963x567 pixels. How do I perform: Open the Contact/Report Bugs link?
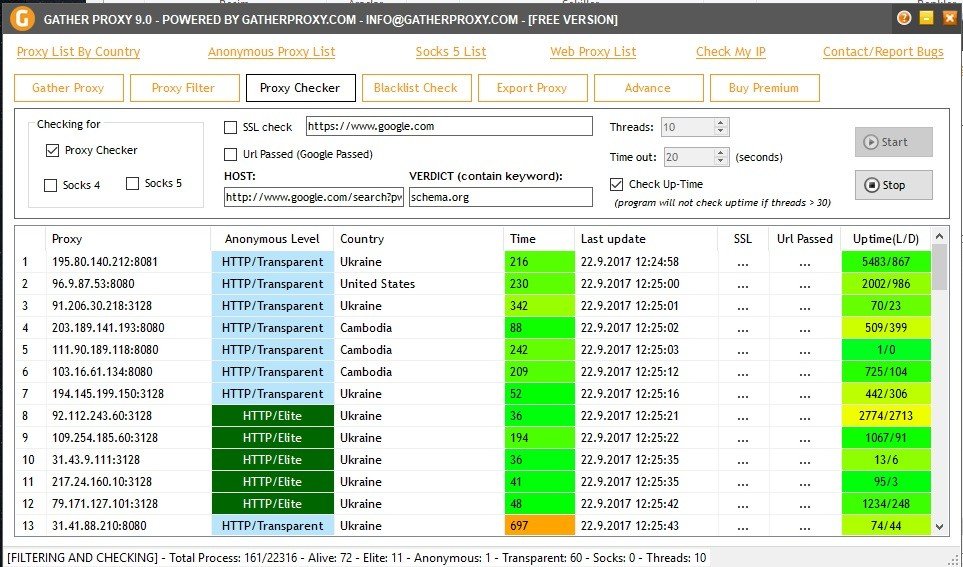(x=883, y=52)
